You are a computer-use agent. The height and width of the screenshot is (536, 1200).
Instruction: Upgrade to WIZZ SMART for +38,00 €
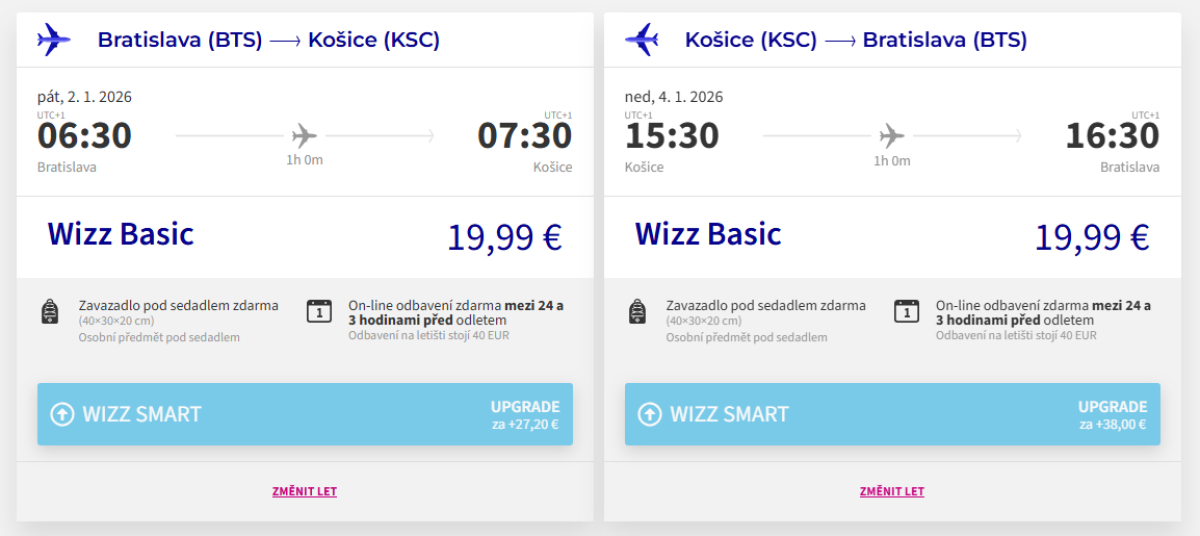(892, 414)
